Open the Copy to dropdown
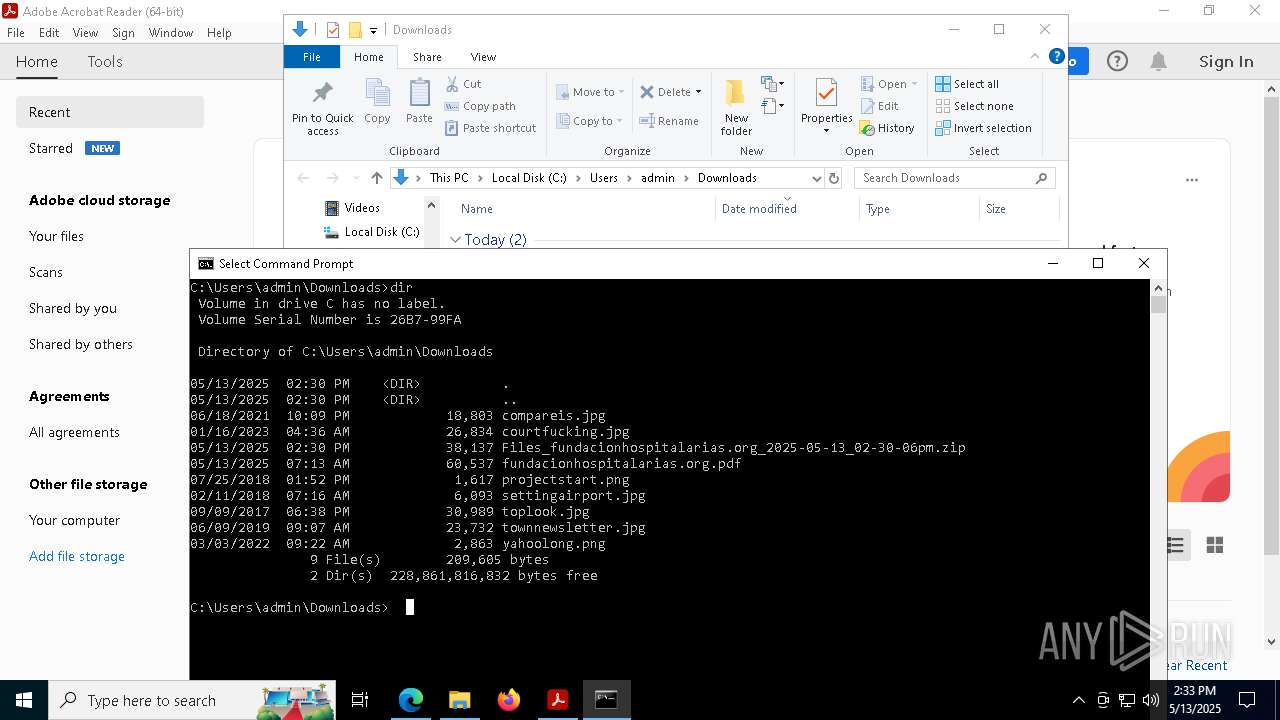This screenshot has height=720, width=1280. (x=590, y=121)
